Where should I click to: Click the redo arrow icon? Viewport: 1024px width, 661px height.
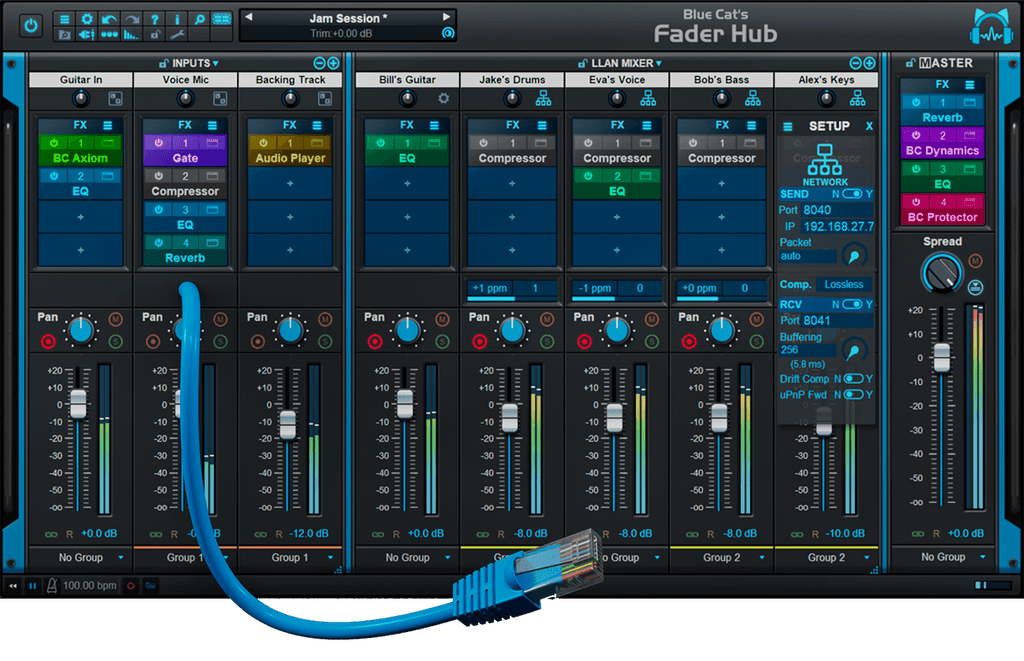click(x=132, y=19)
